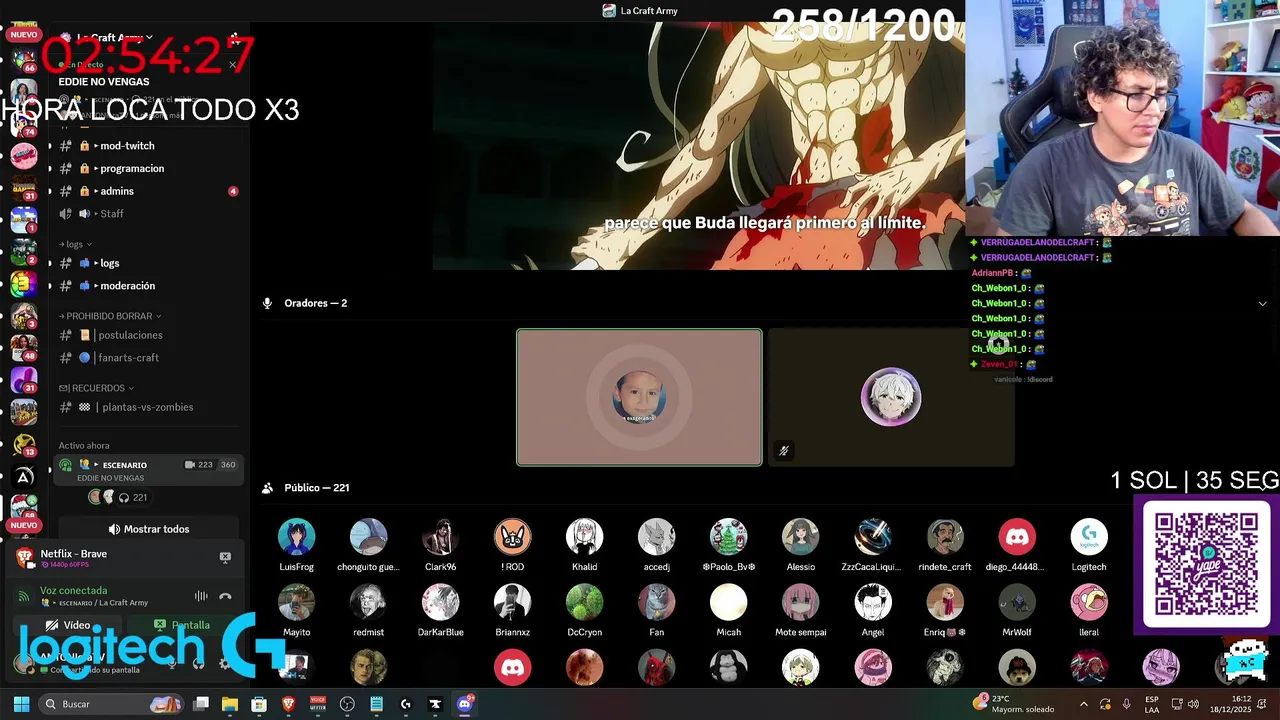Screen dimensions: 1280x720
Task: Open File Explorer from the taskbar
Action: pos(230,704)
